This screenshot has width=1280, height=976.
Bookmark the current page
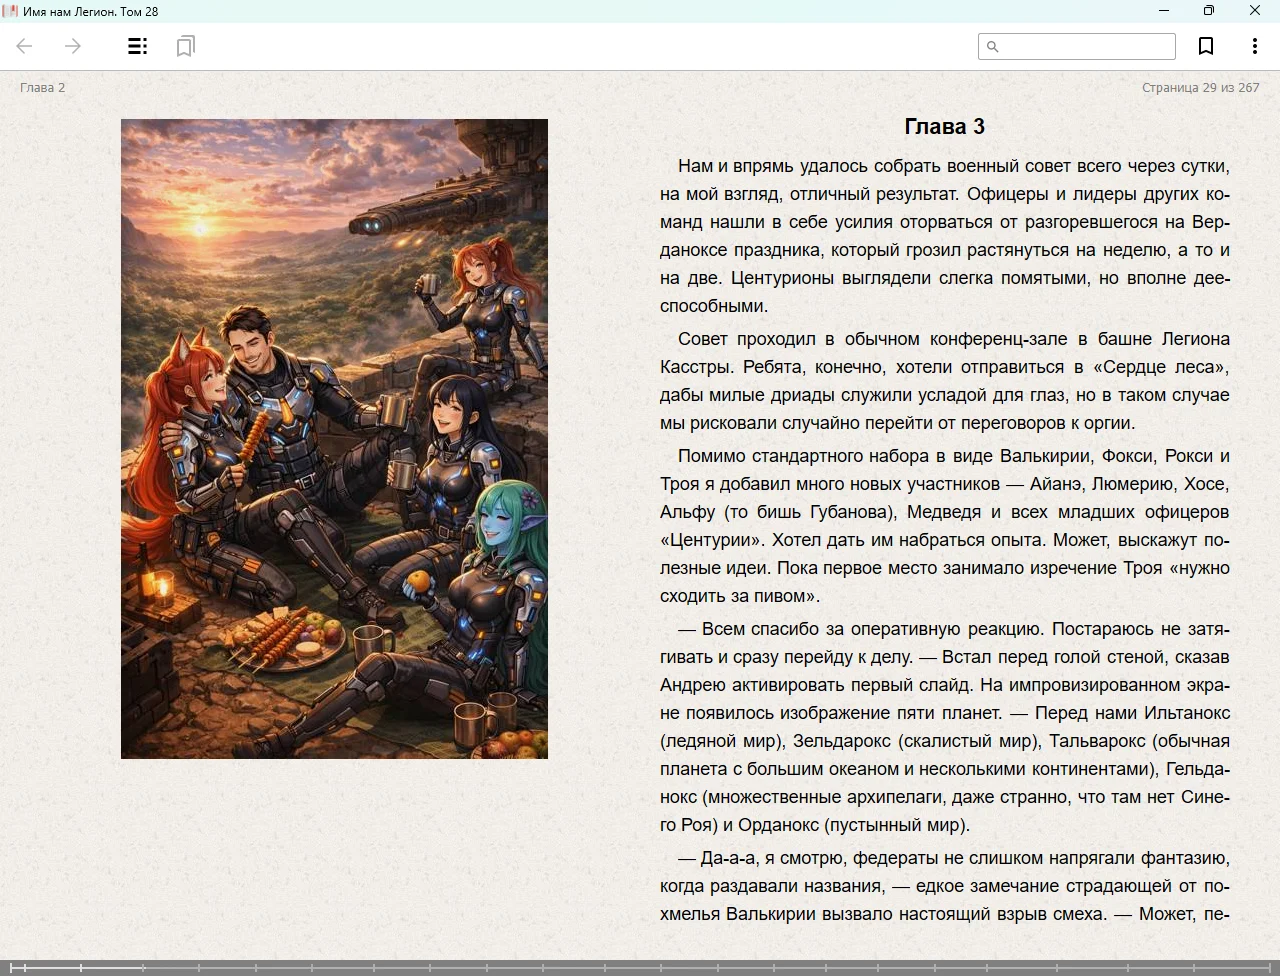point(1206,46)
